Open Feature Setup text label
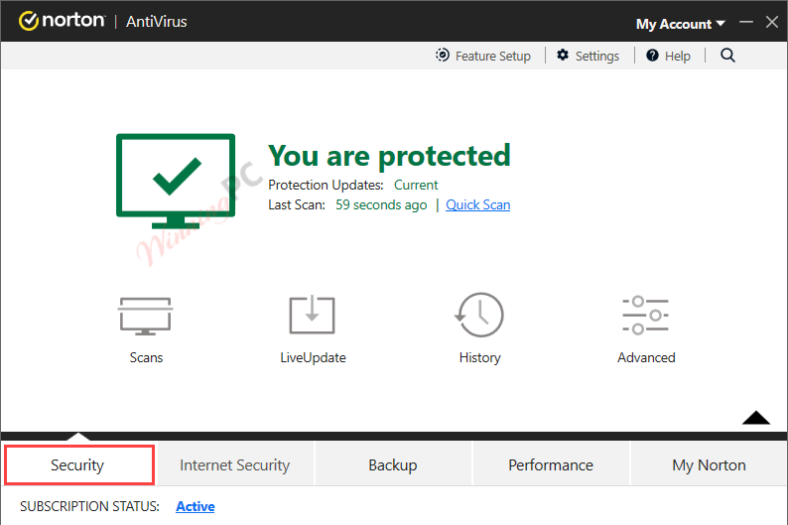The image size is (788, 525). [492, 56]
